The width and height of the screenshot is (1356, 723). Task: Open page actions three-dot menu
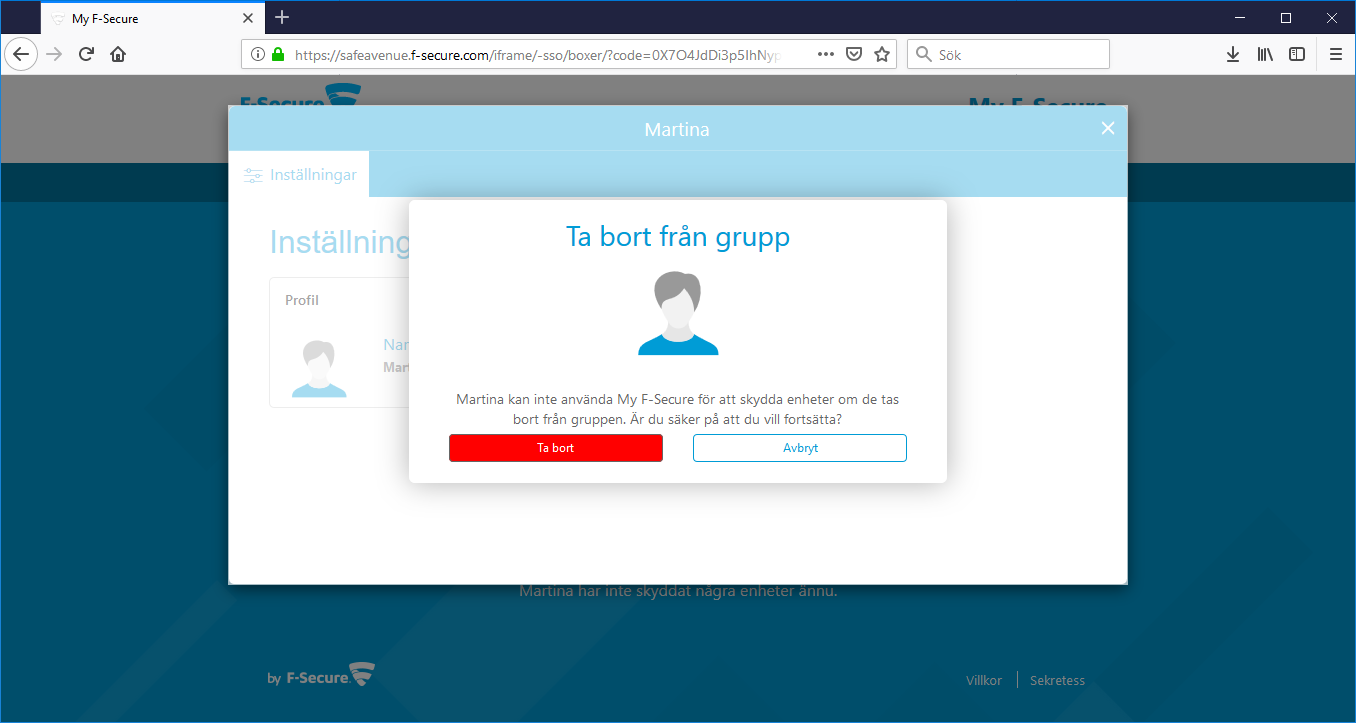click(x=826, y=54)
